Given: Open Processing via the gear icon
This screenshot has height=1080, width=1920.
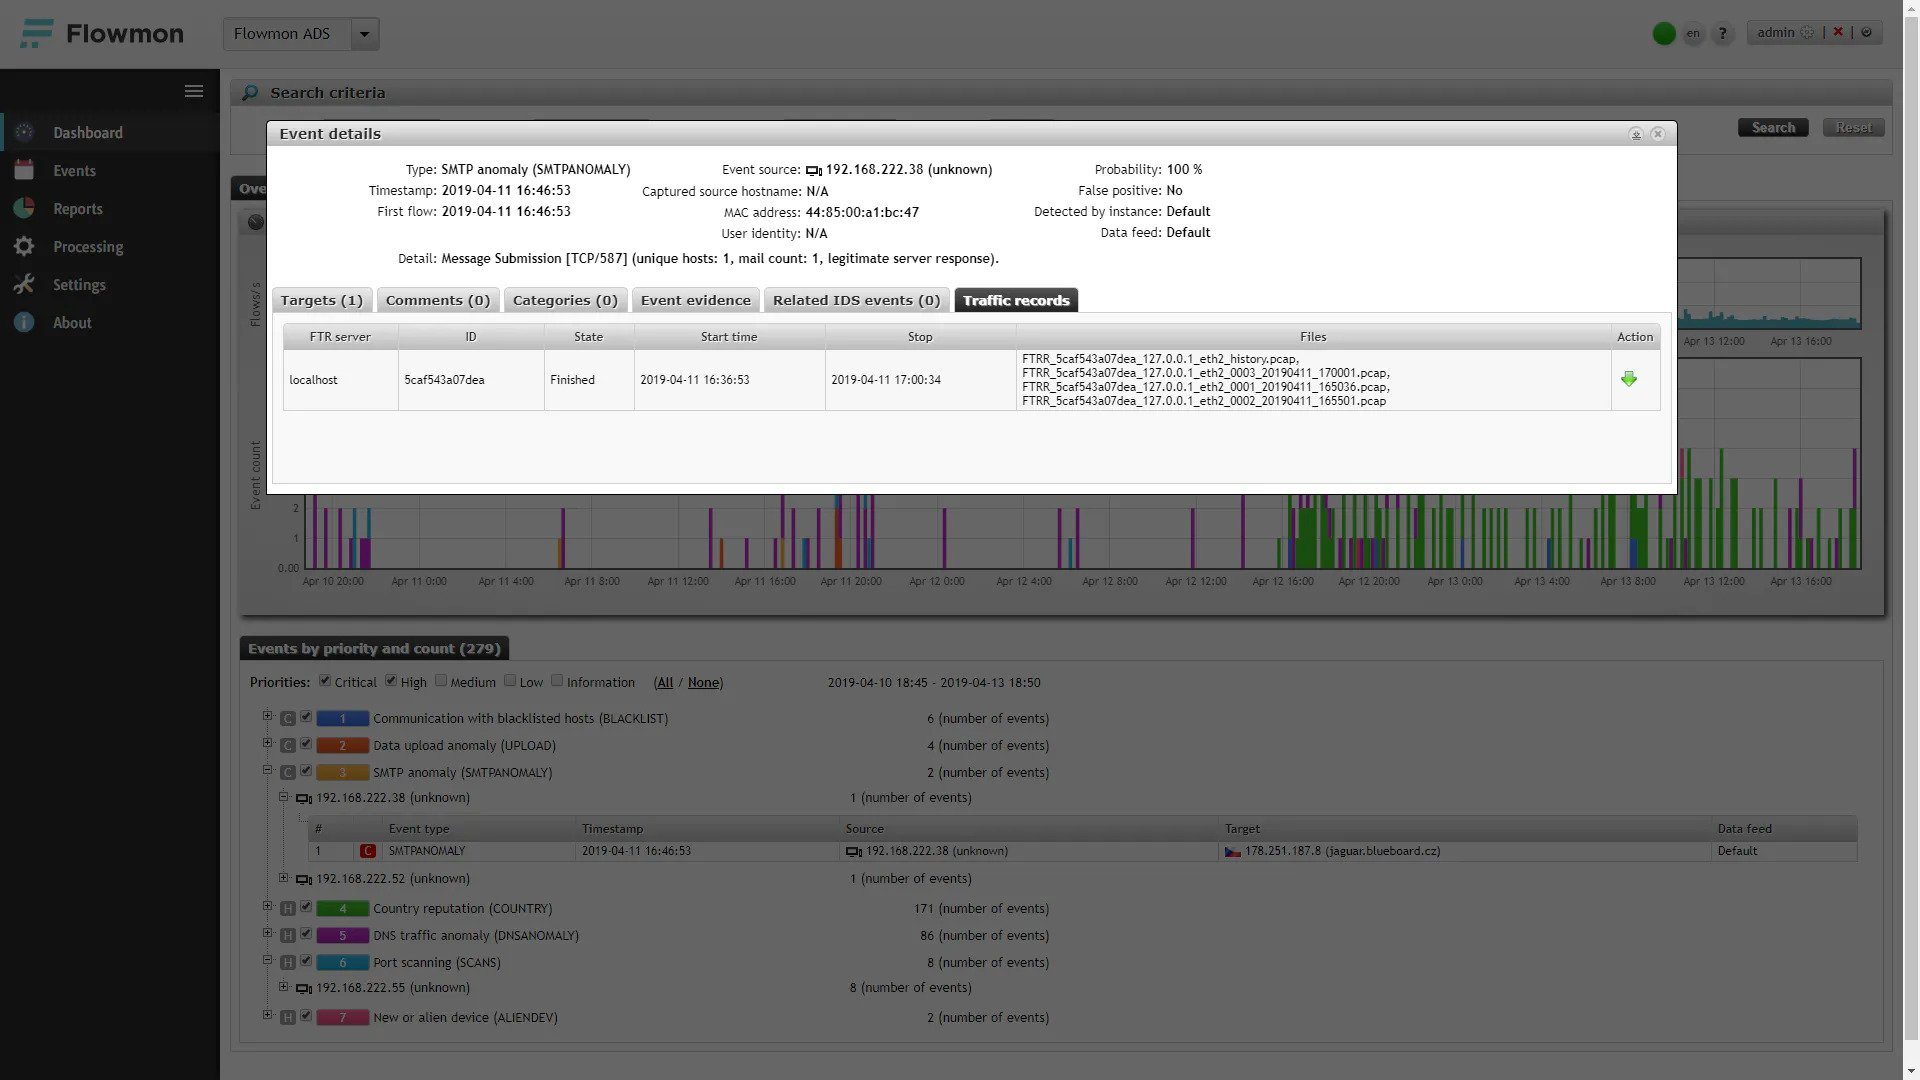Looking at the screenshot, I should [25, 246].
